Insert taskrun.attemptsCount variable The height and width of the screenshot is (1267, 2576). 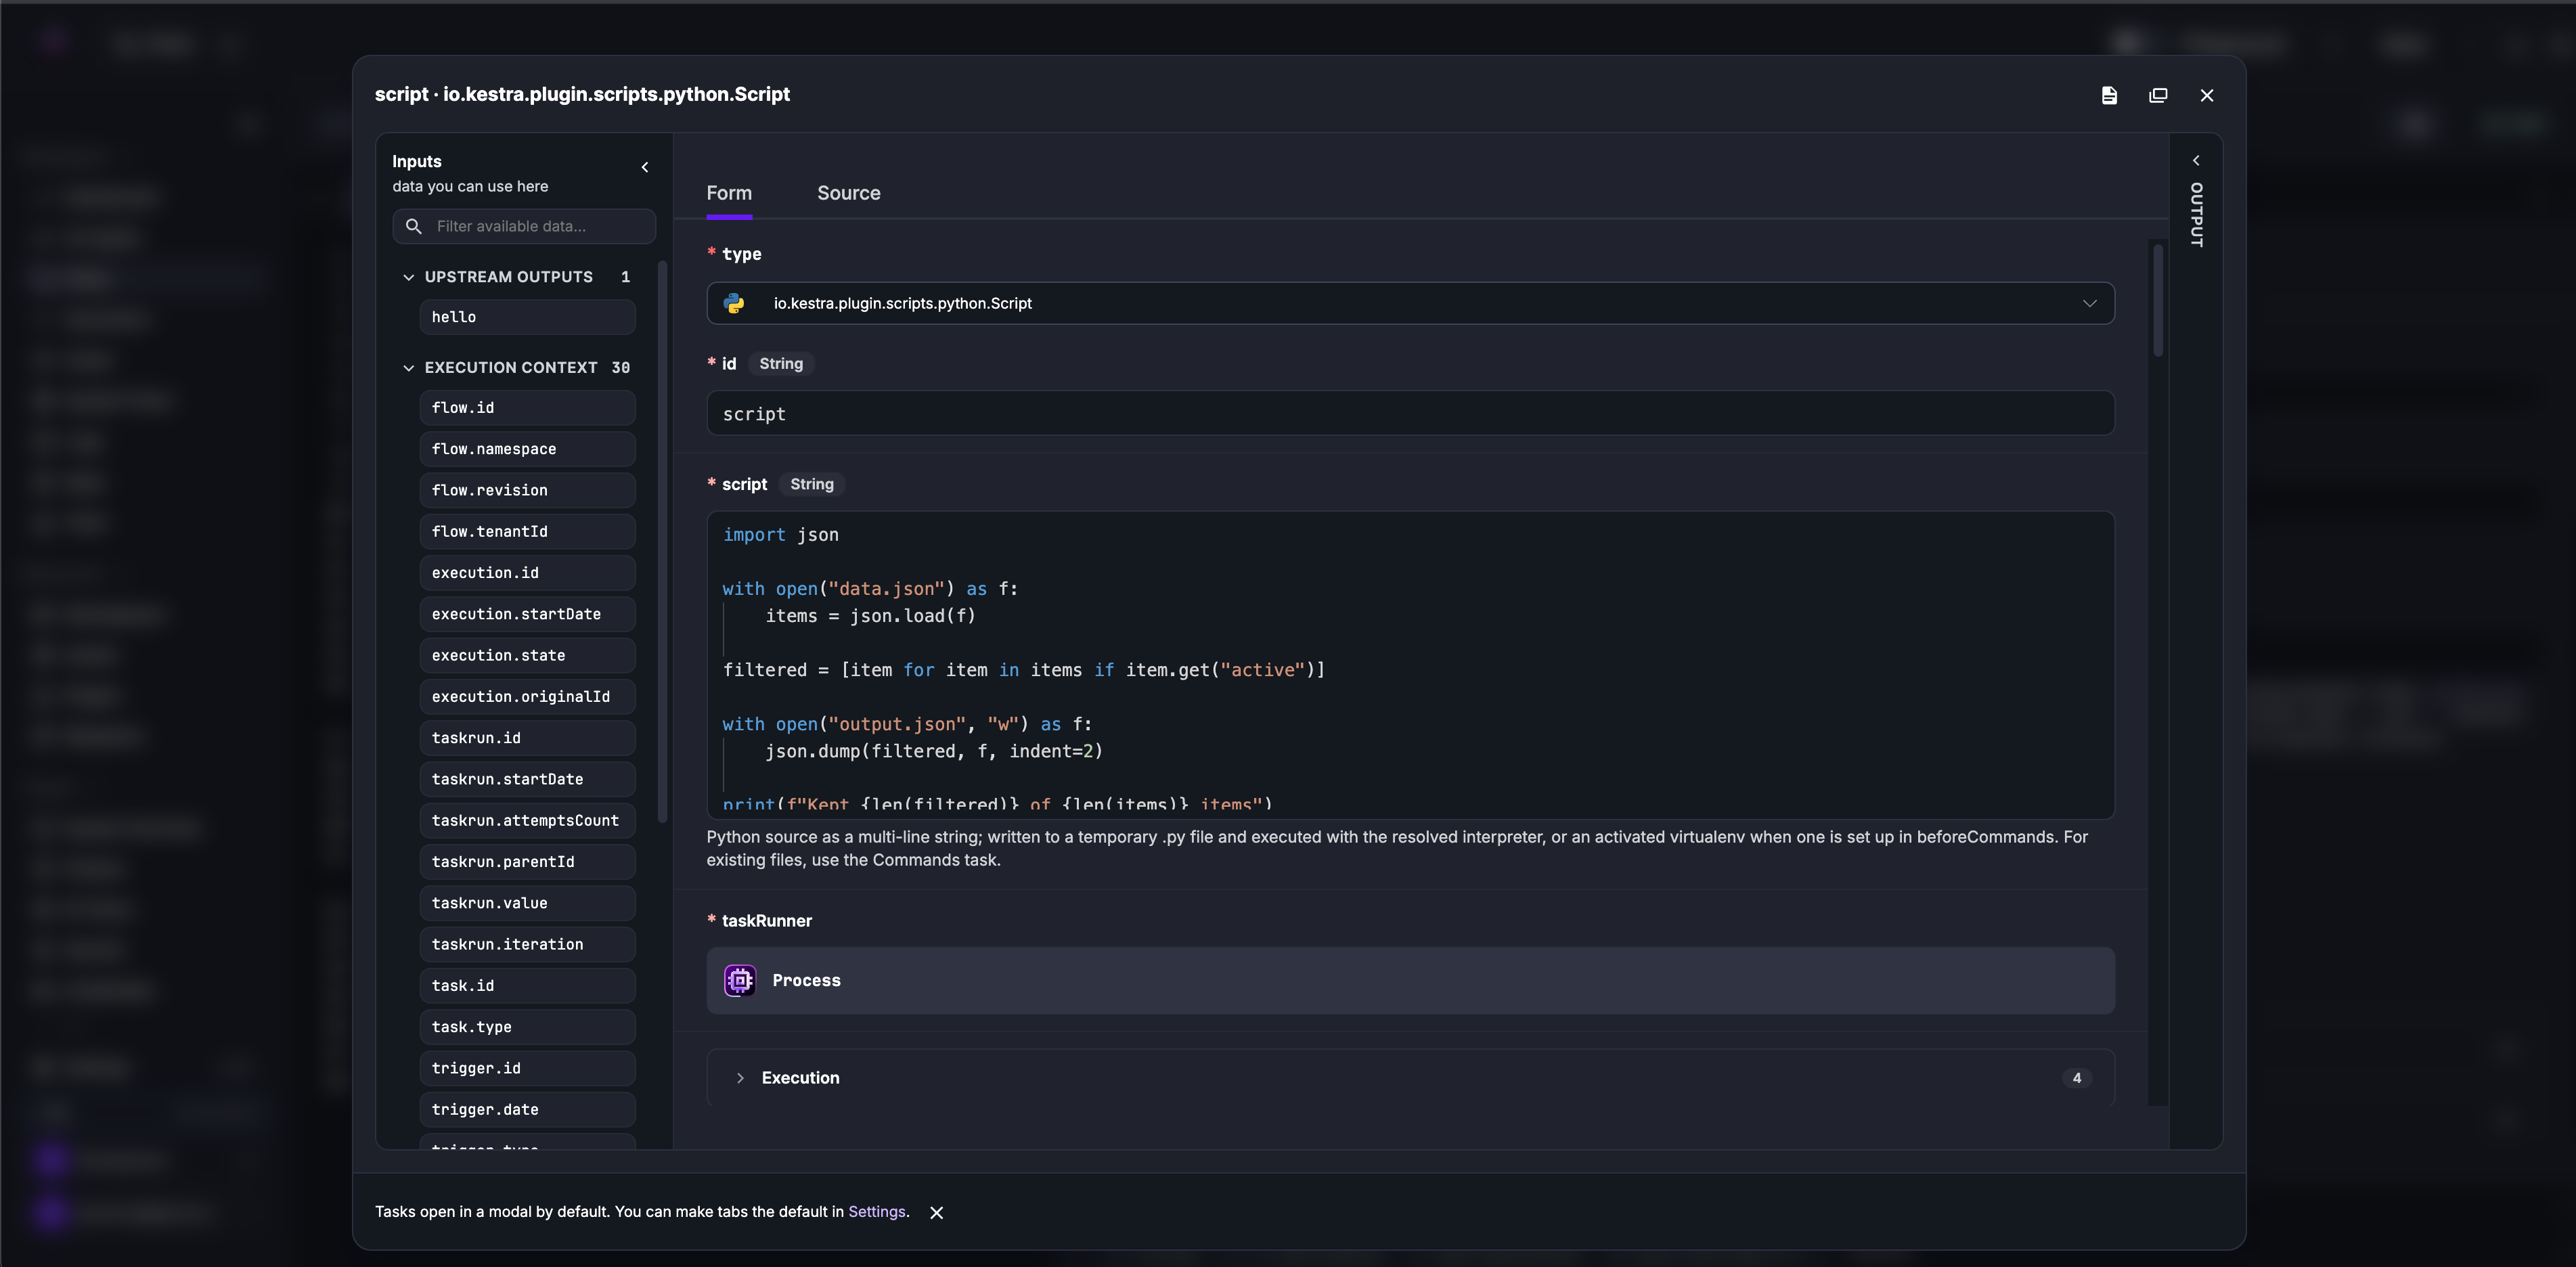pyautogui.click(x=527, y=820)
